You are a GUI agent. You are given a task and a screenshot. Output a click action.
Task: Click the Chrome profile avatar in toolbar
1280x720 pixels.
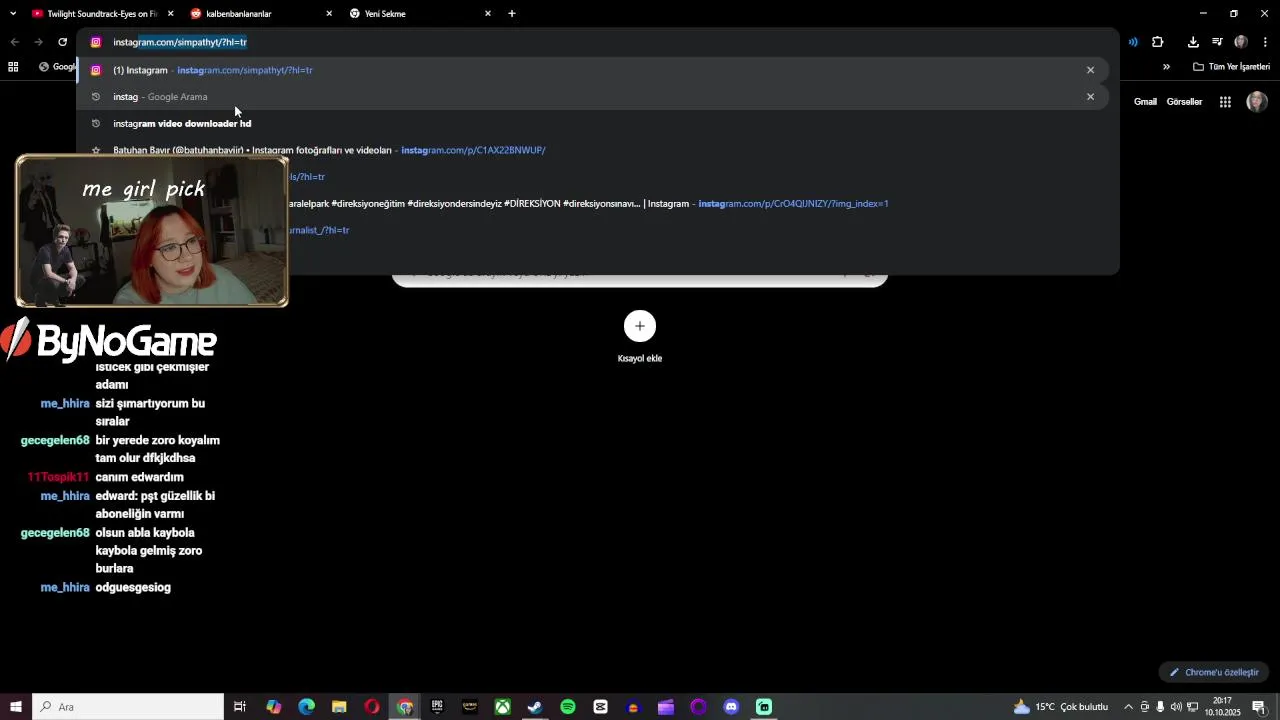[1241, 42]
